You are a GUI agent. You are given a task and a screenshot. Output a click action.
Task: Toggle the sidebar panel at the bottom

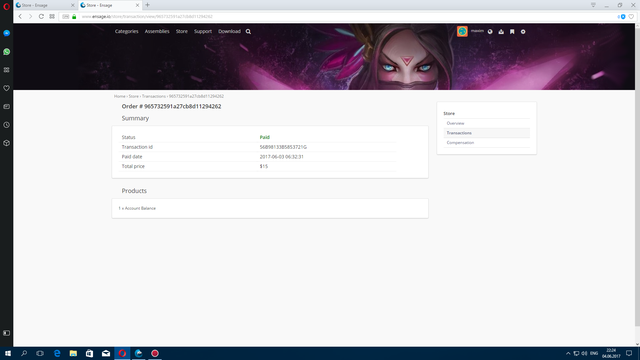(7, 333)
